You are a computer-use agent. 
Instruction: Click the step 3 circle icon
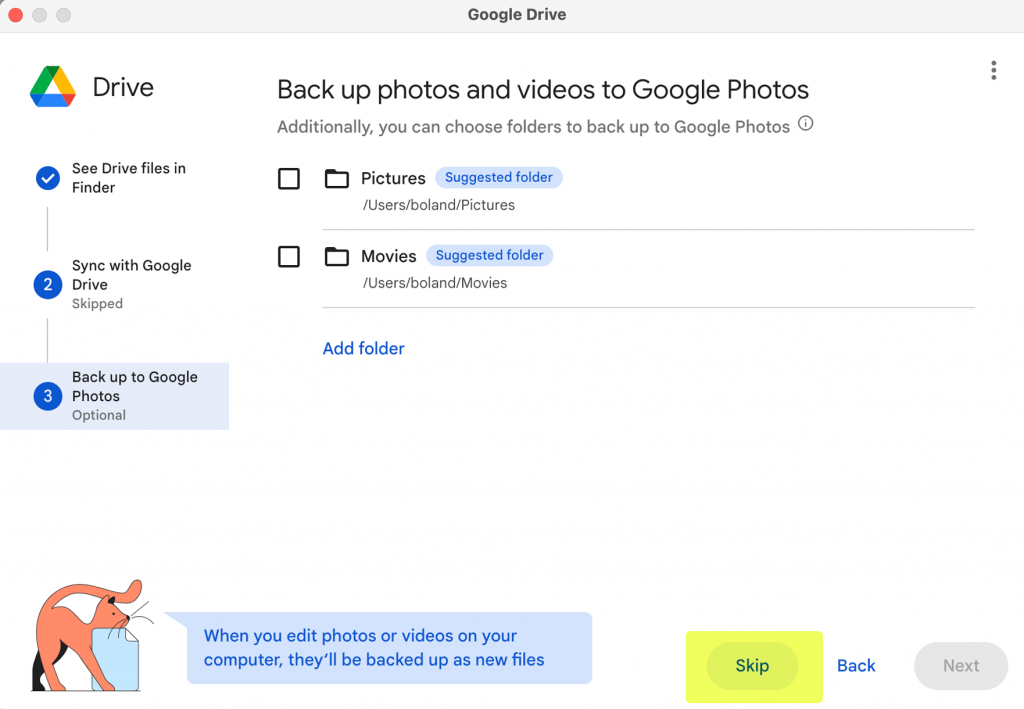48,396
